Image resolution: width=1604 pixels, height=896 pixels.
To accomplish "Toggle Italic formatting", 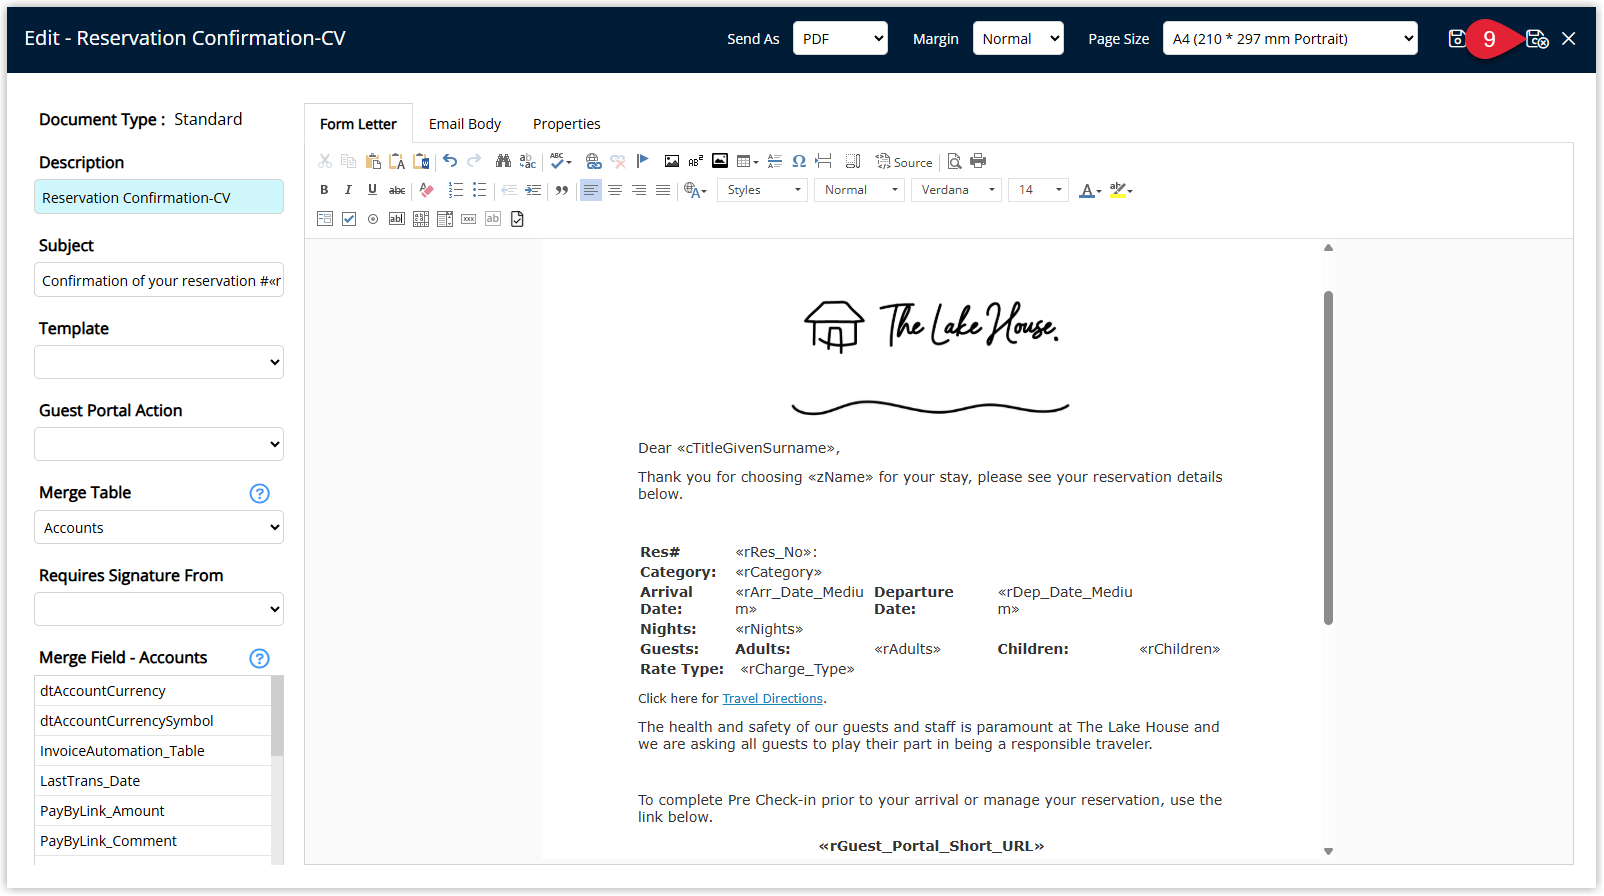I will (x=348, y=190).
